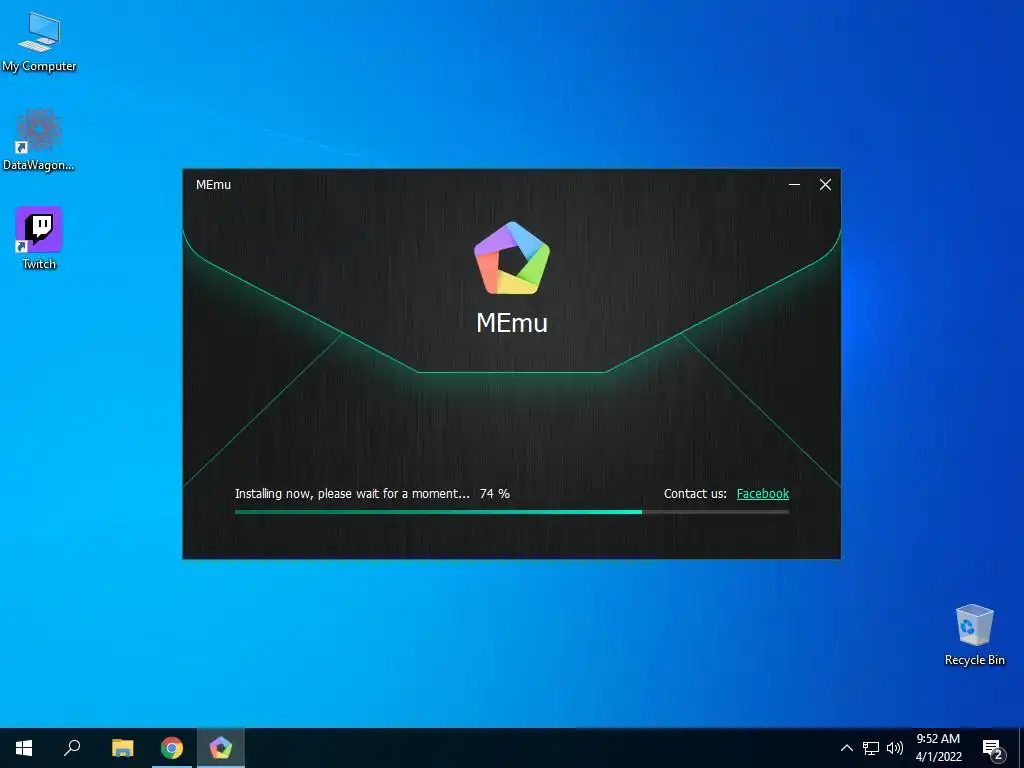Click the 'Installing now, please wait' status text
Screen dimensions: 1024x768
pos(352,494)
